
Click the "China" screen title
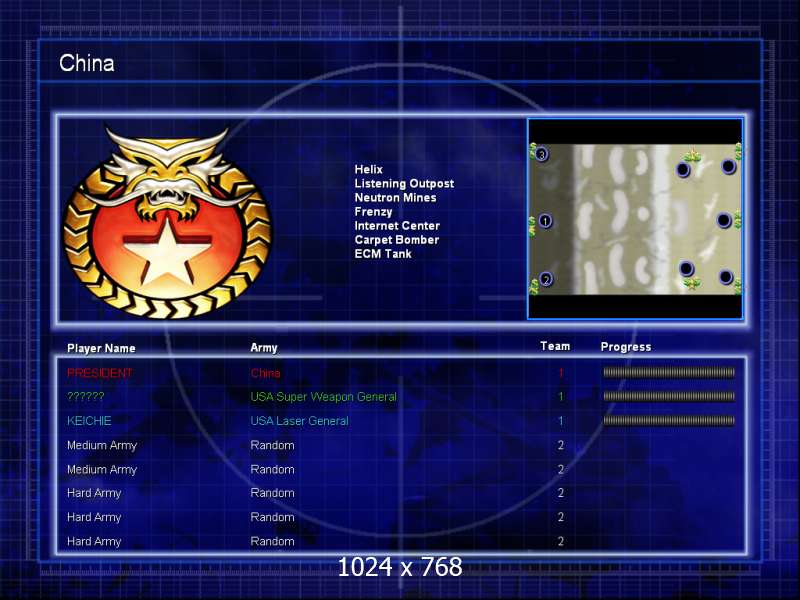click(x=87, y=63)
